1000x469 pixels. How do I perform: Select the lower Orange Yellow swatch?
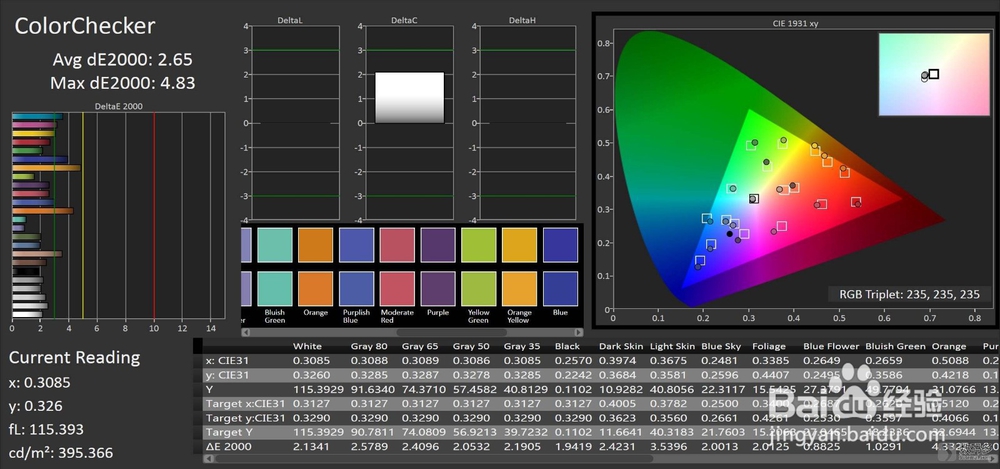520,288
